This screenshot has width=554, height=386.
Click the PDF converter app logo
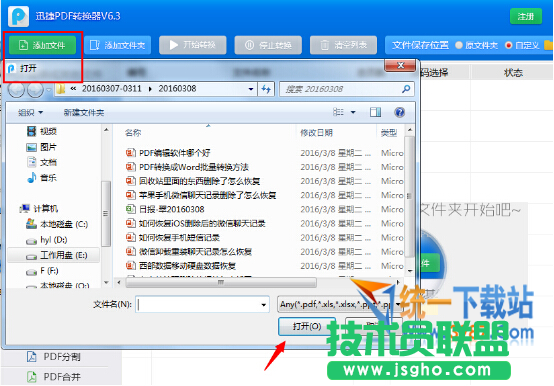pyautogui.click(x=18, y=16)
